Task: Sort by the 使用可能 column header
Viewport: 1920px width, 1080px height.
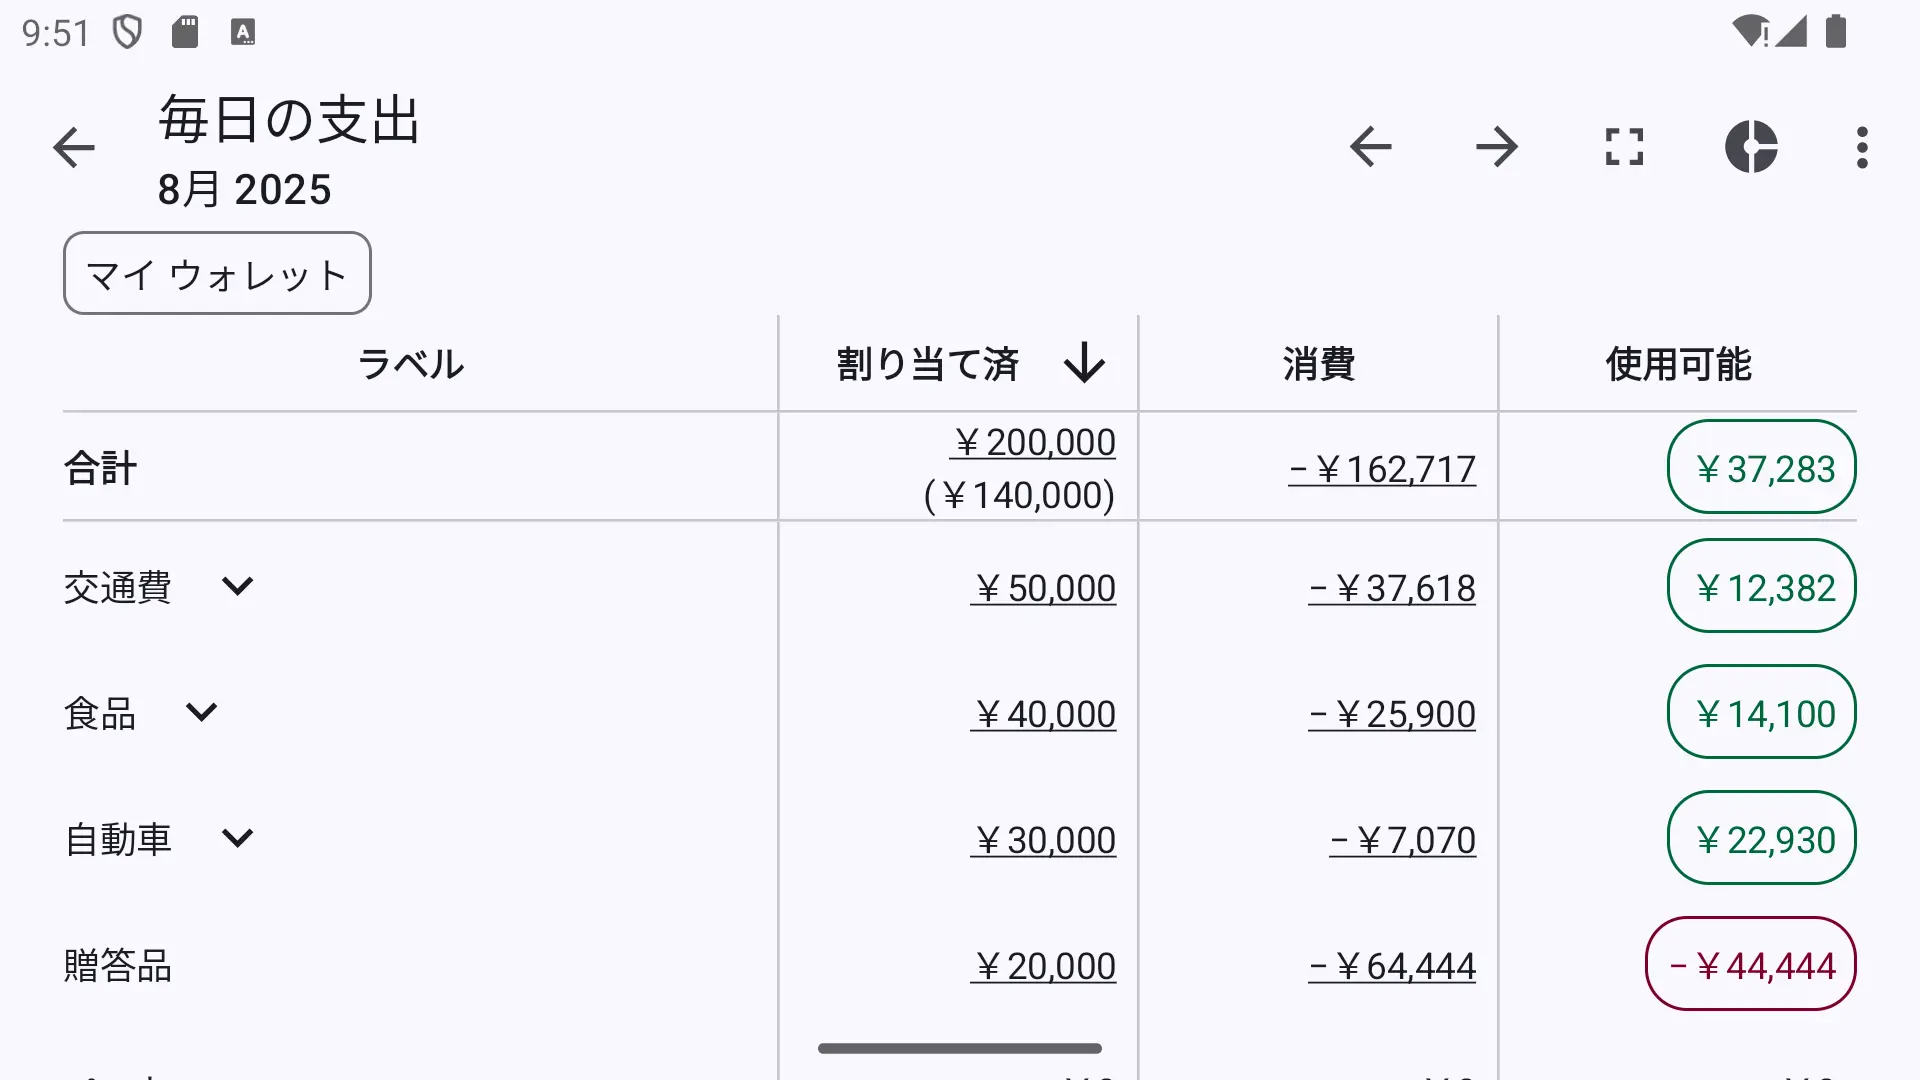Action: tap(1678, 364)
